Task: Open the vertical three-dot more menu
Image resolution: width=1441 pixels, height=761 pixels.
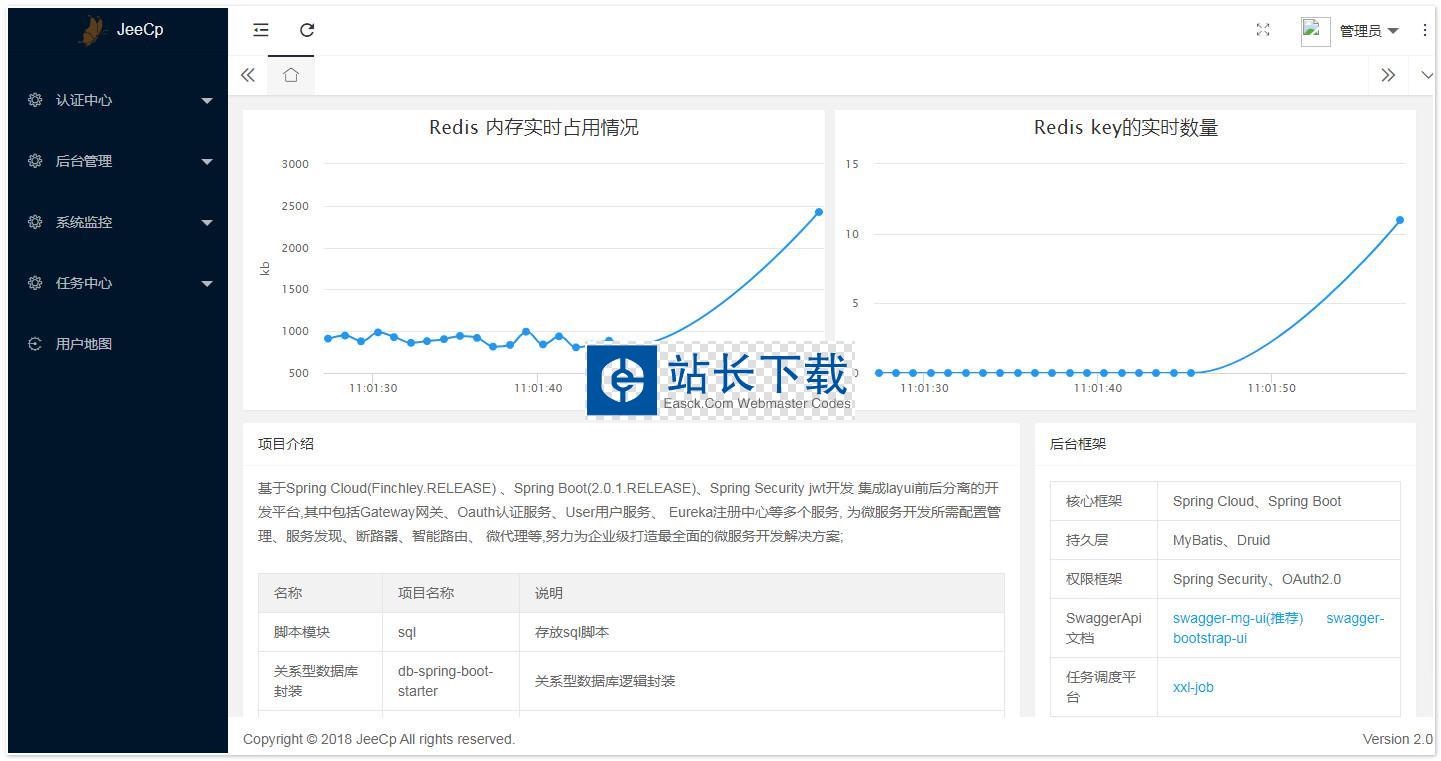Action: point(1424,30)
